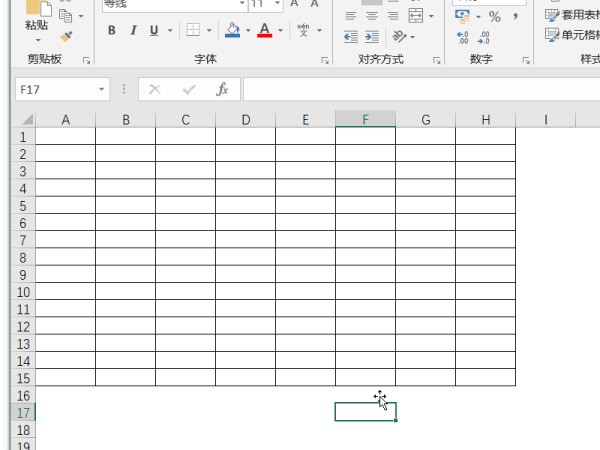Select column H header
This screenshot has height=450, width=600.
(x=486, y=120)
